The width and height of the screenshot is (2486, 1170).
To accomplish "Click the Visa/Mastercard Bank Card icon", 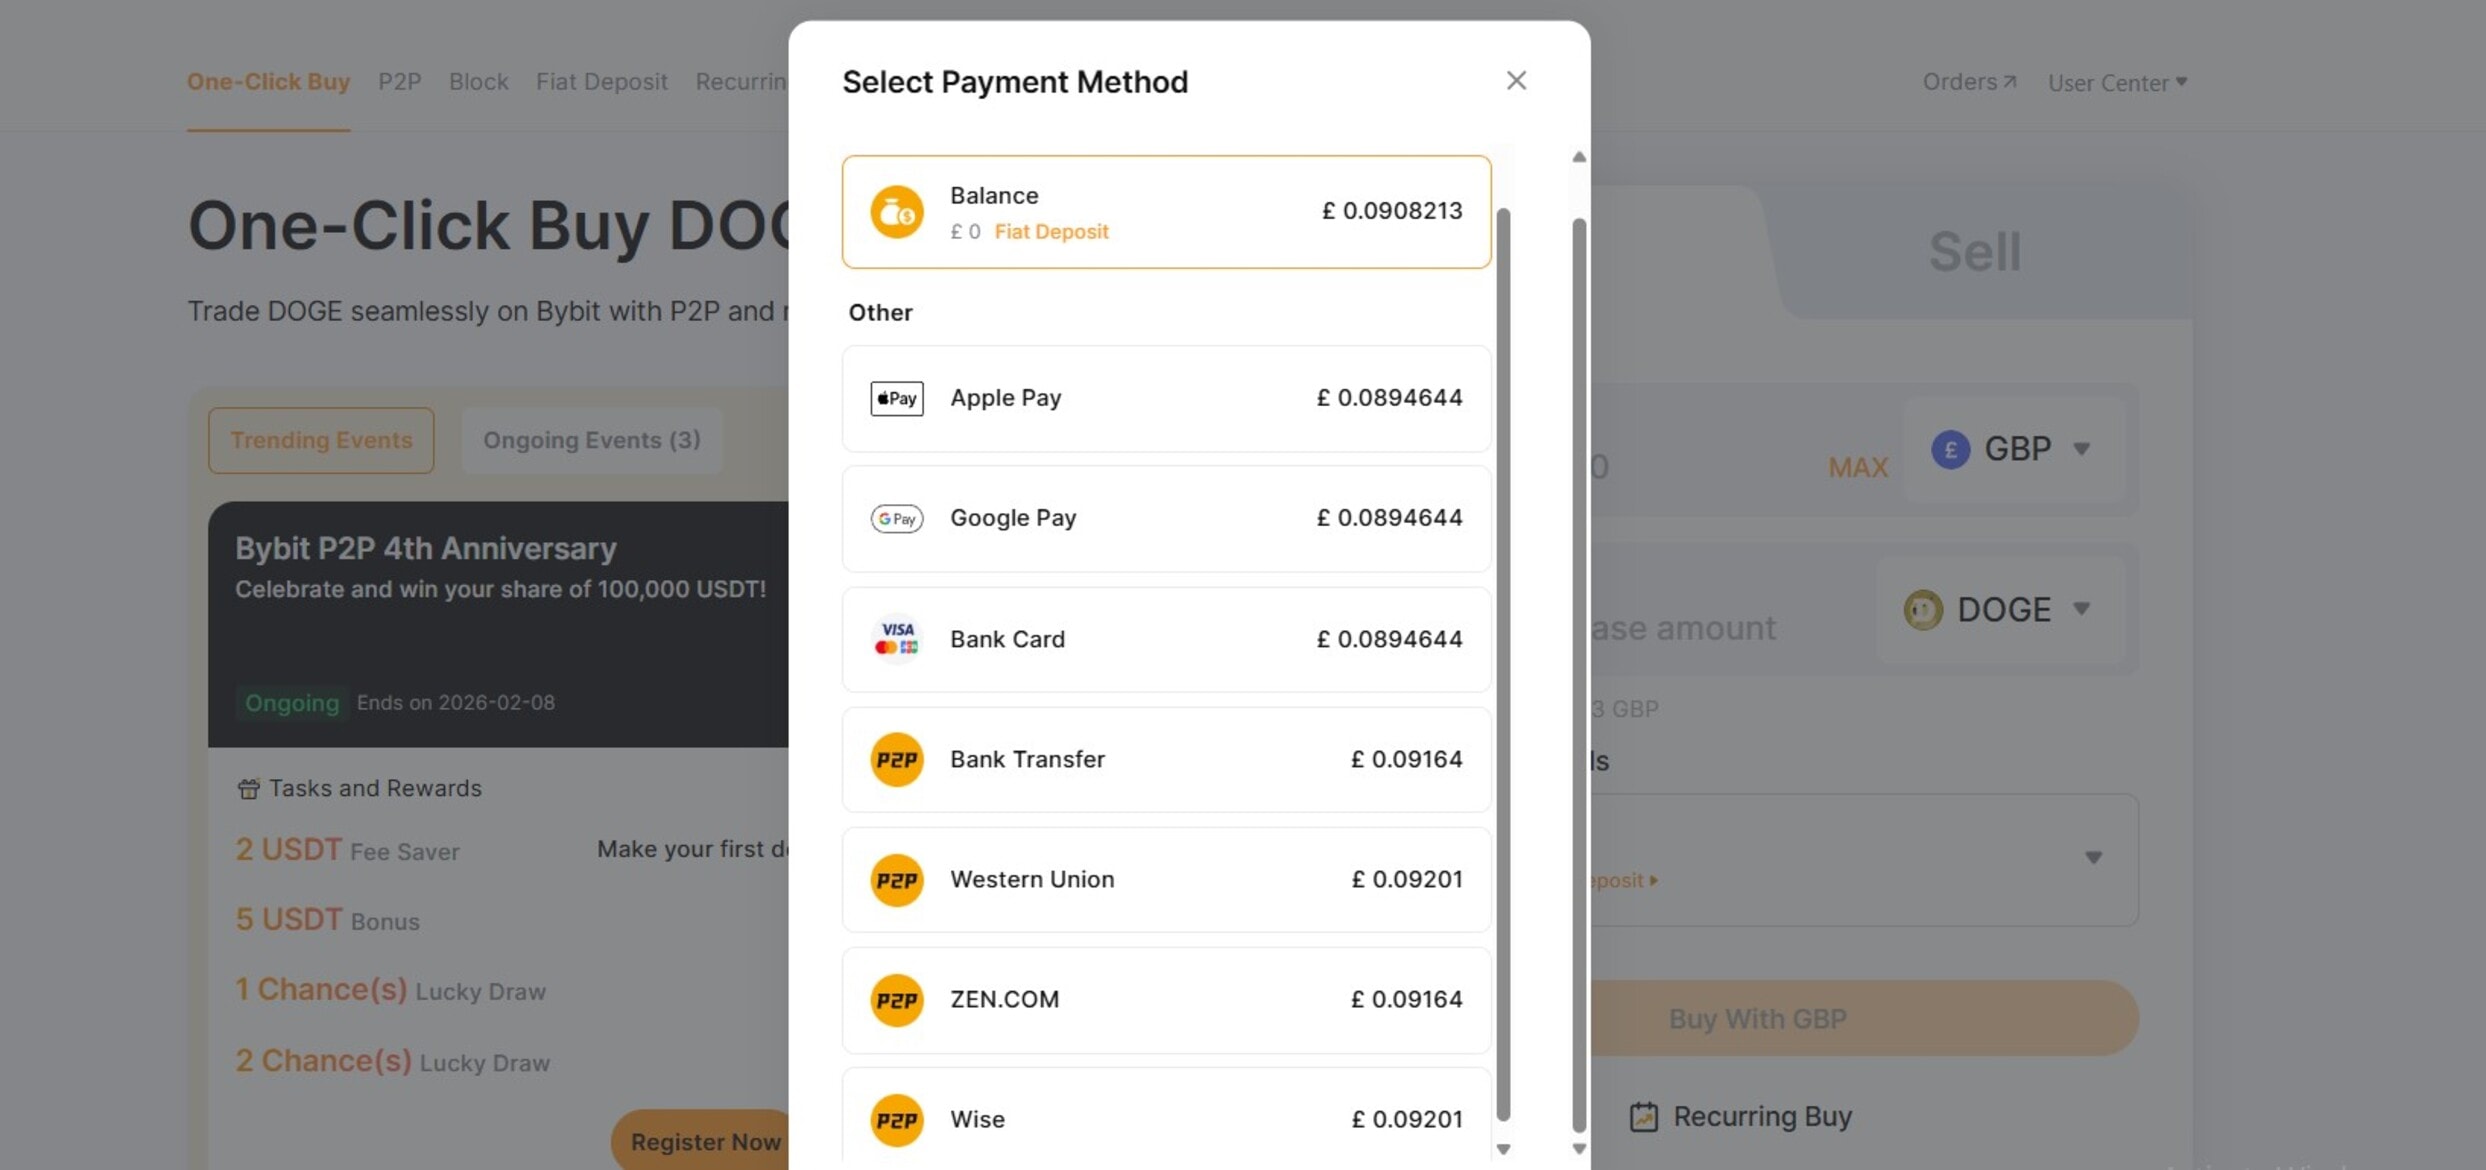I will 896,639.
